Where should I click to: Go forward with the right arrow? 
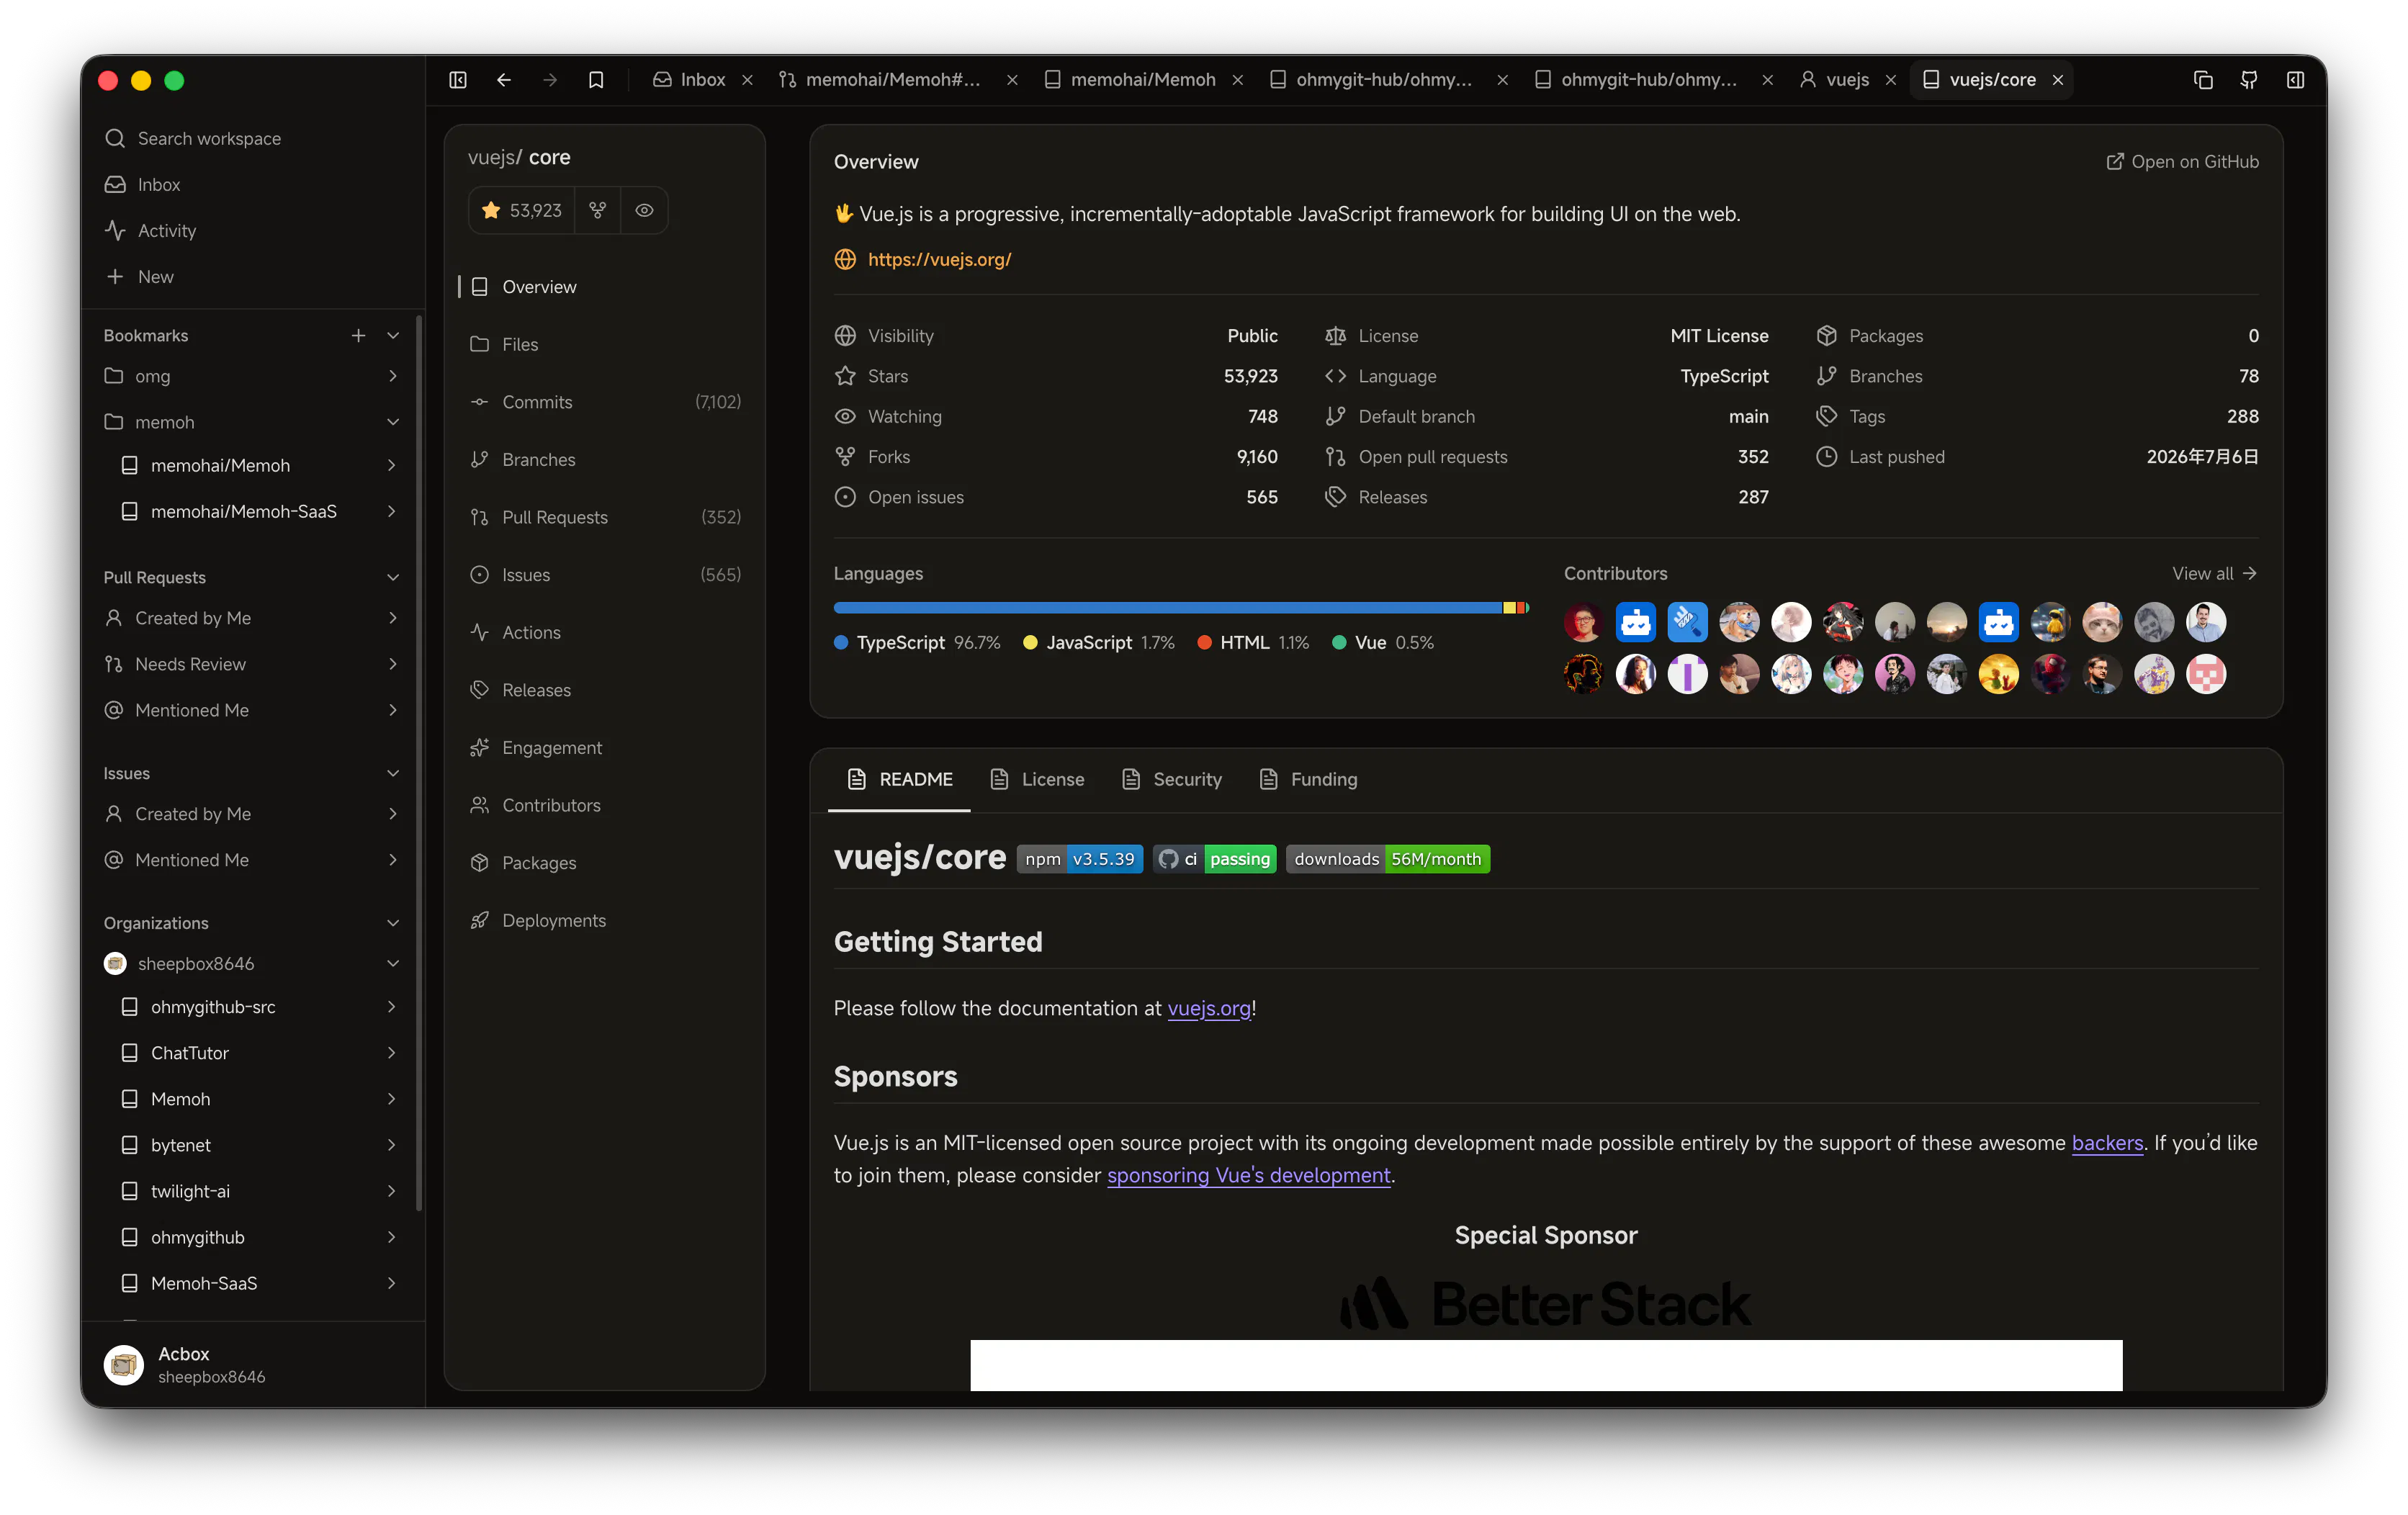point(550,80)
